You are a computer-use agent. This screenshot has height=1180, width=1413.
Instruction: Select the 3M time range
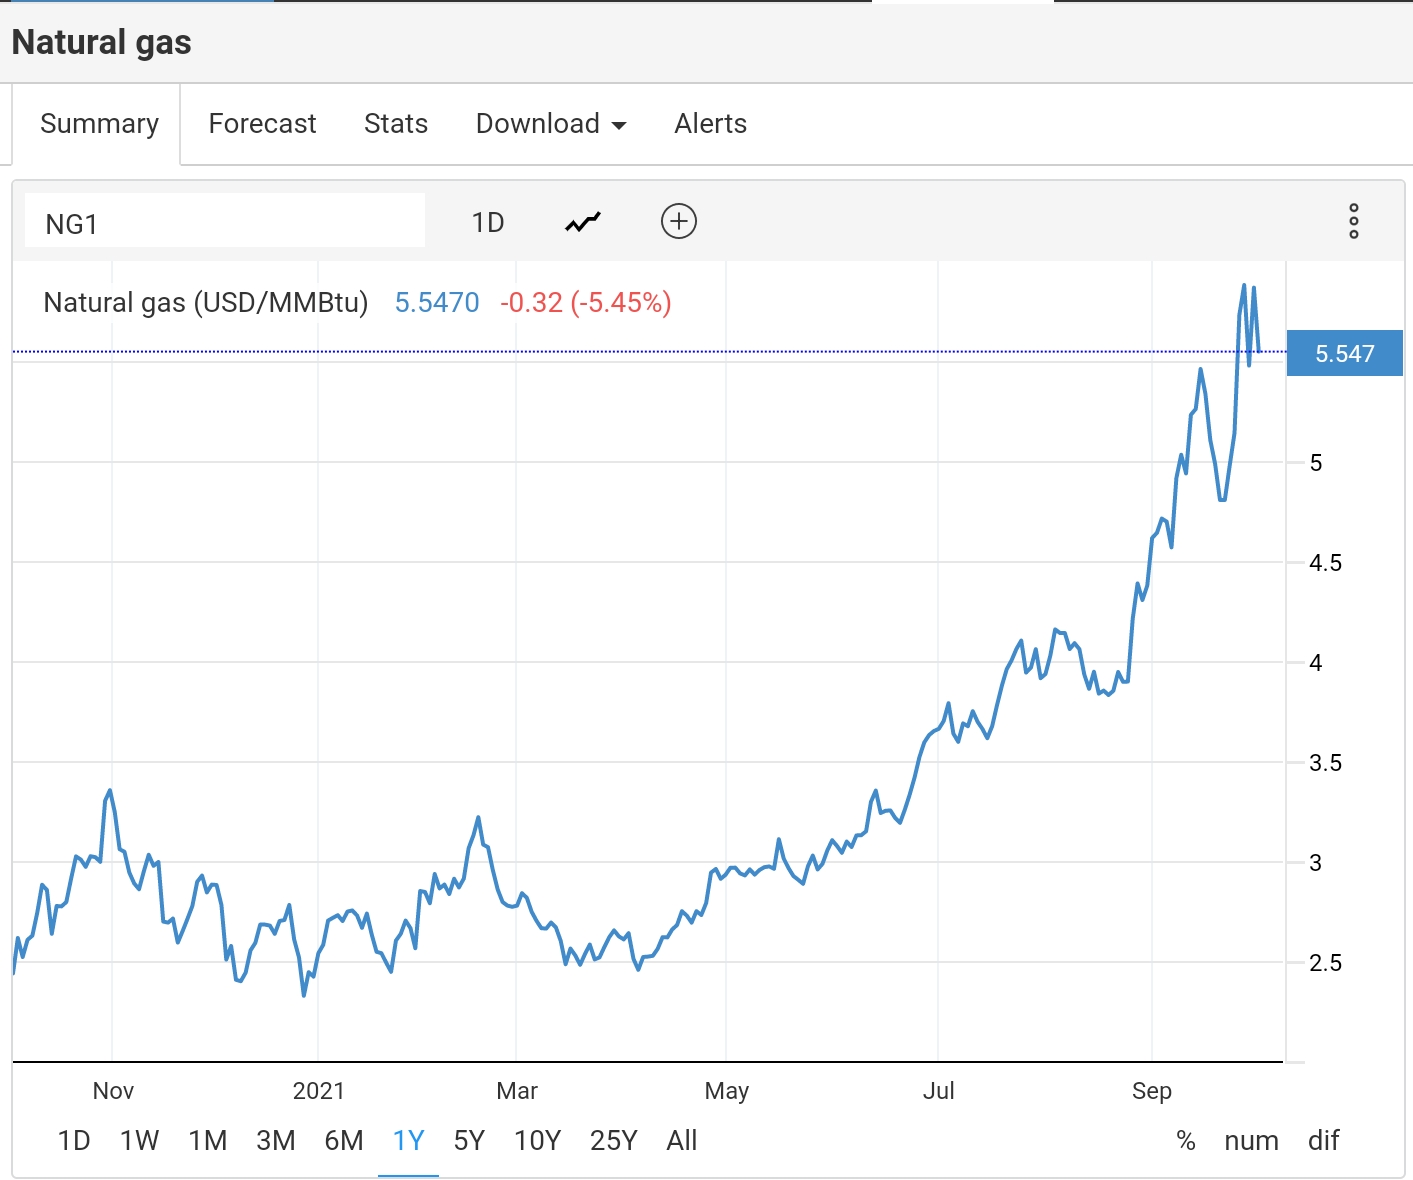[x=276, y=1141]
